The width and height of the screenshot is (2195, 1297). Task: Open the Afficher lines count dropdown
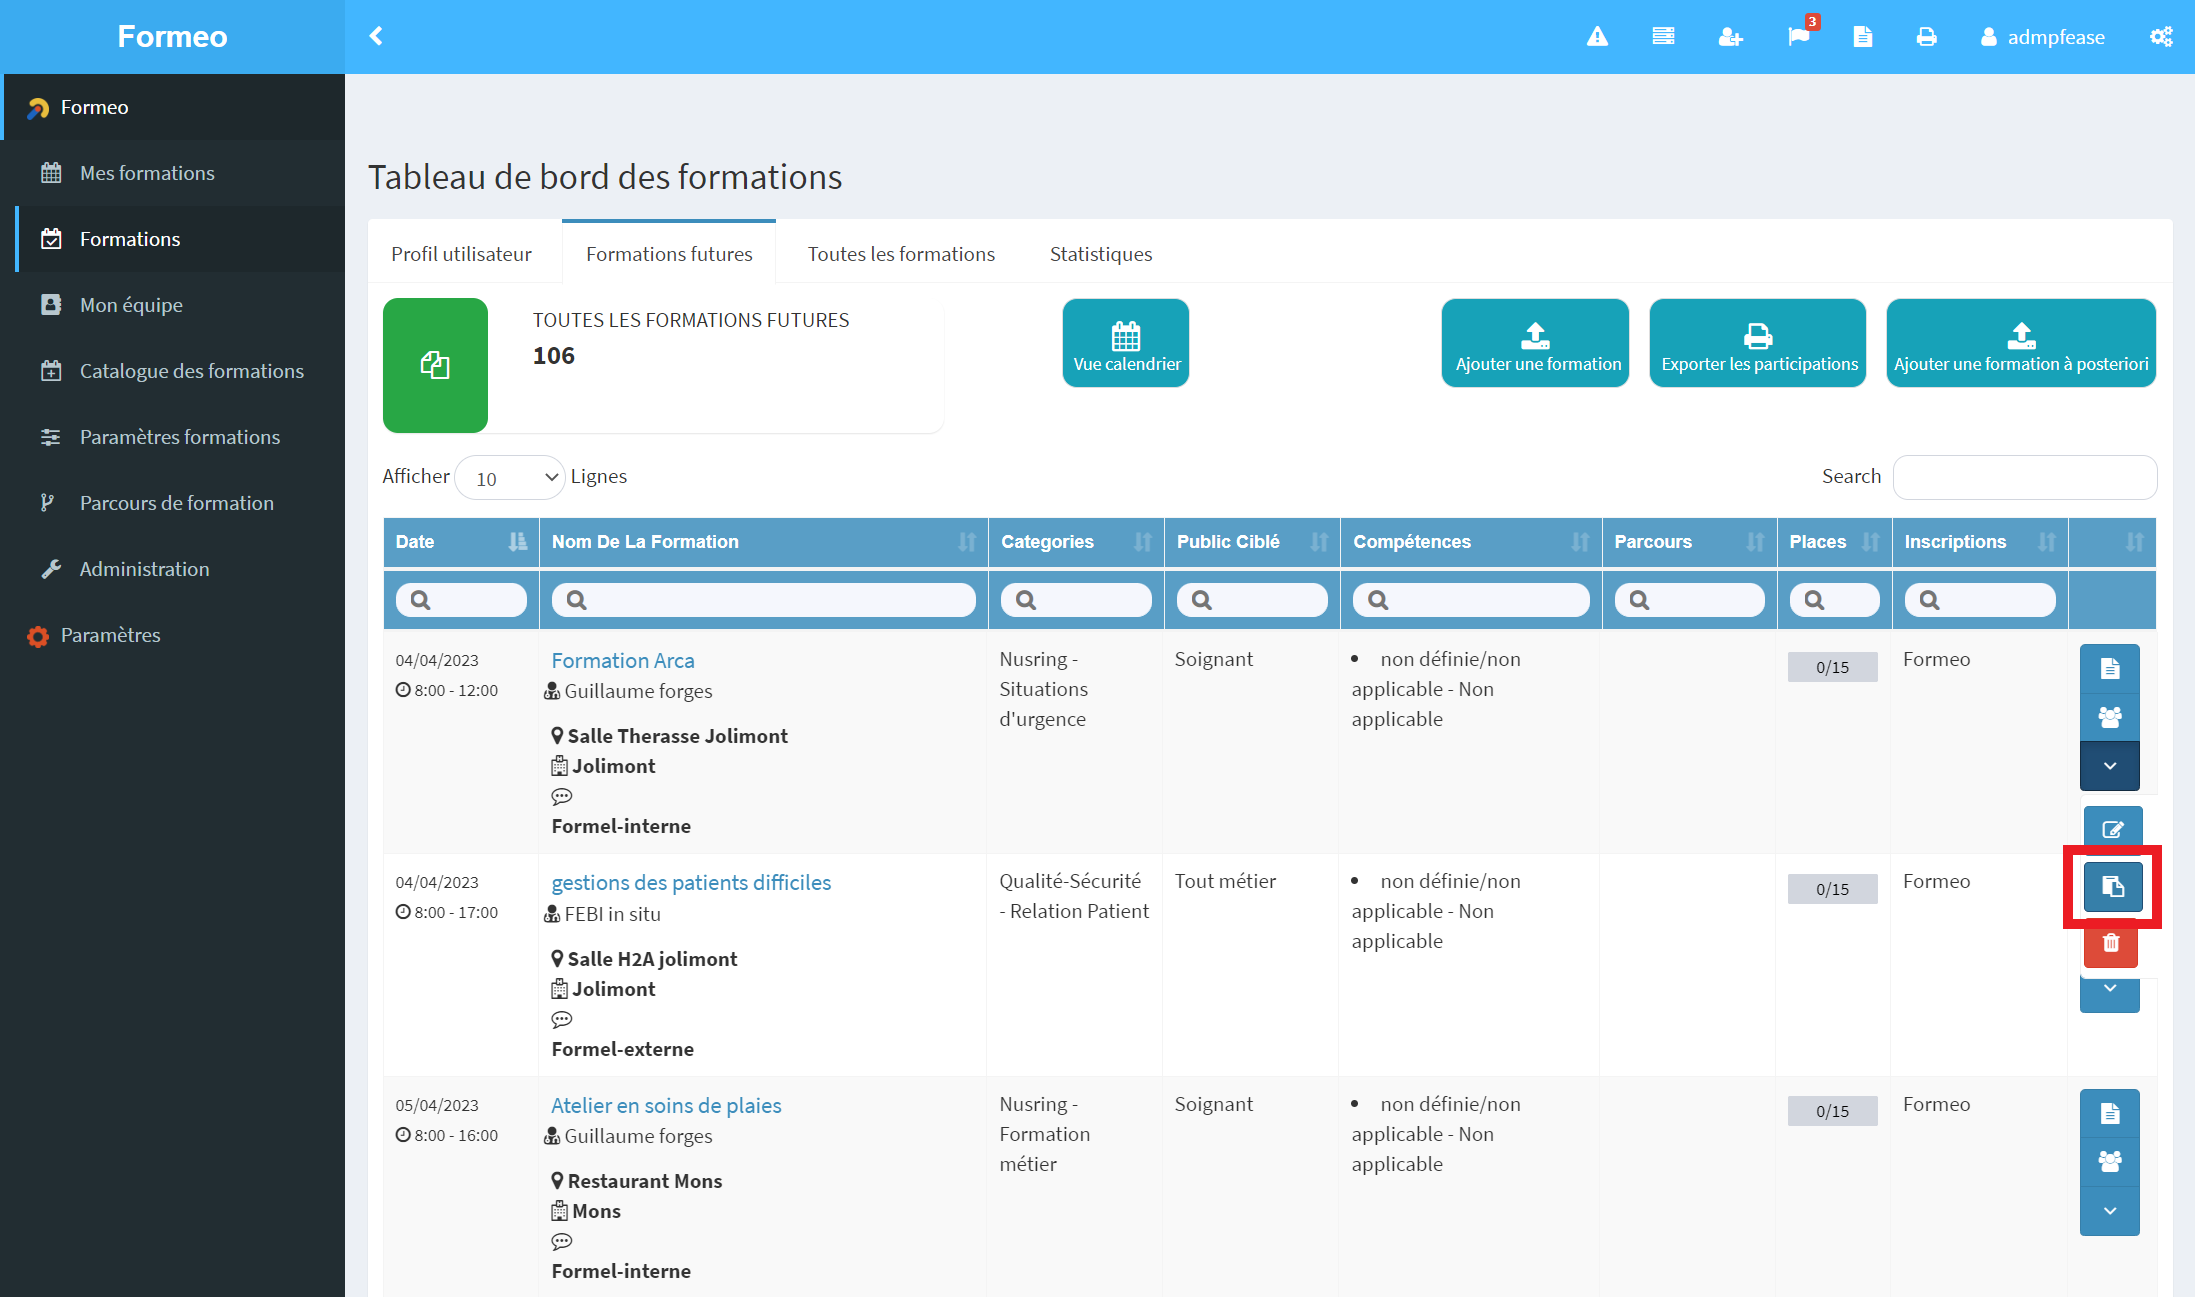click(511, 478)
